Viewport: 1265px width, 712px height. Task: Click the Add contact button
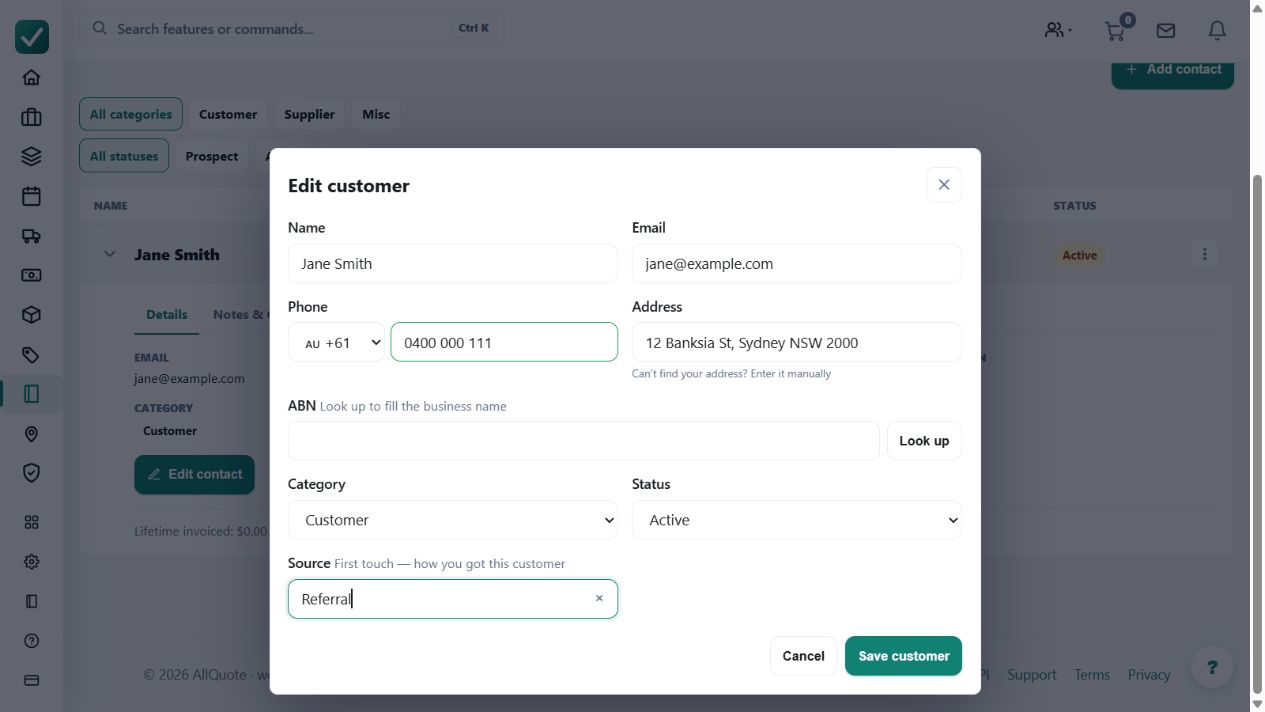tap(1173, 70)
